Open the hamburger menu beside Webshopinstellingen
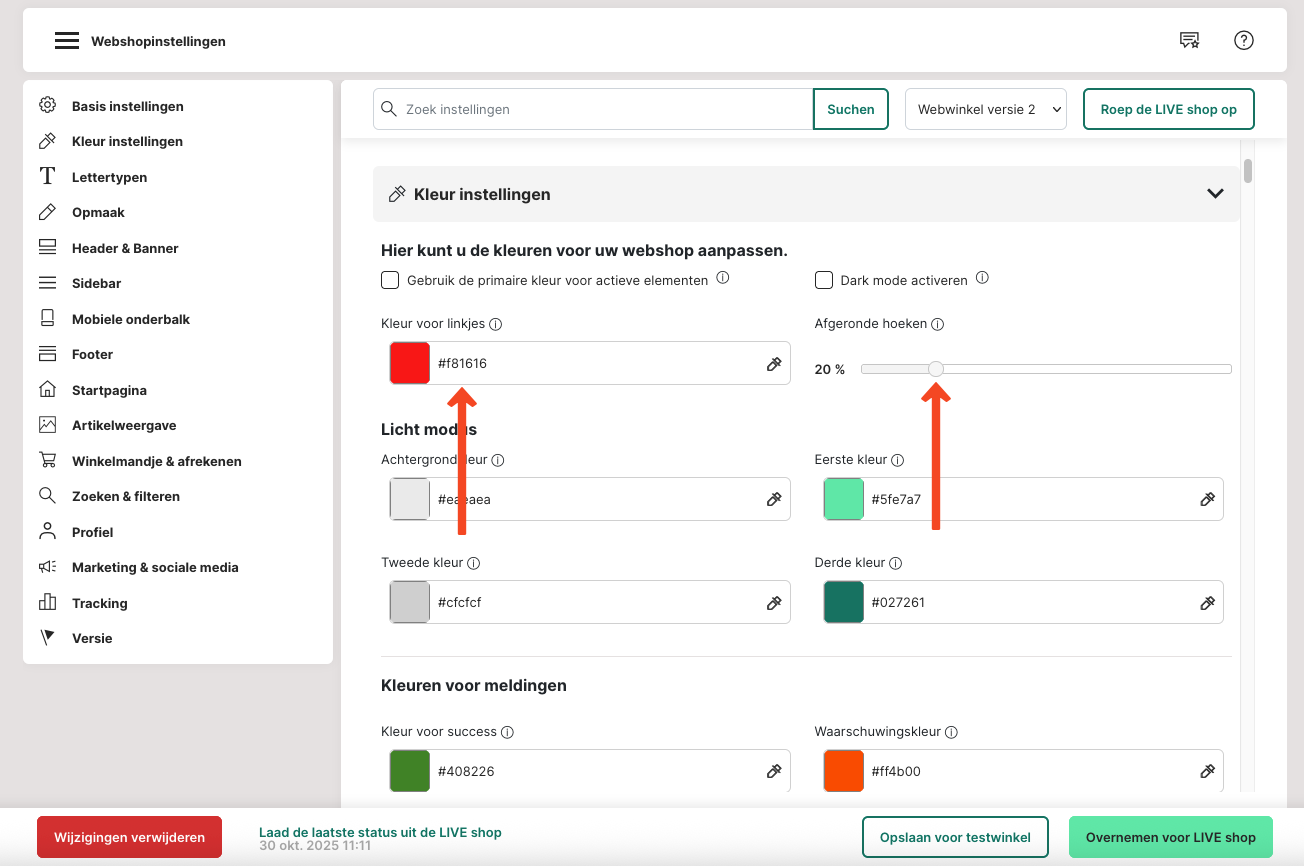The height and width of the screenshot is (866, 1304). 67,41
